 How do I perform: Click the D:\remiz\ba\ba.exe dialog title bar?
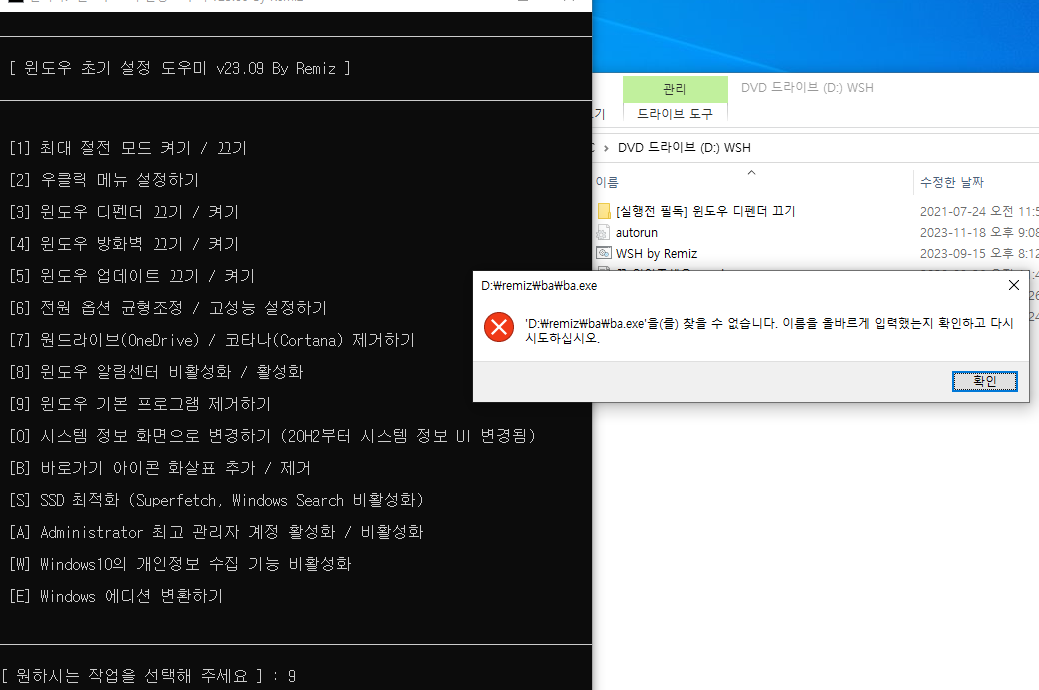700,285
